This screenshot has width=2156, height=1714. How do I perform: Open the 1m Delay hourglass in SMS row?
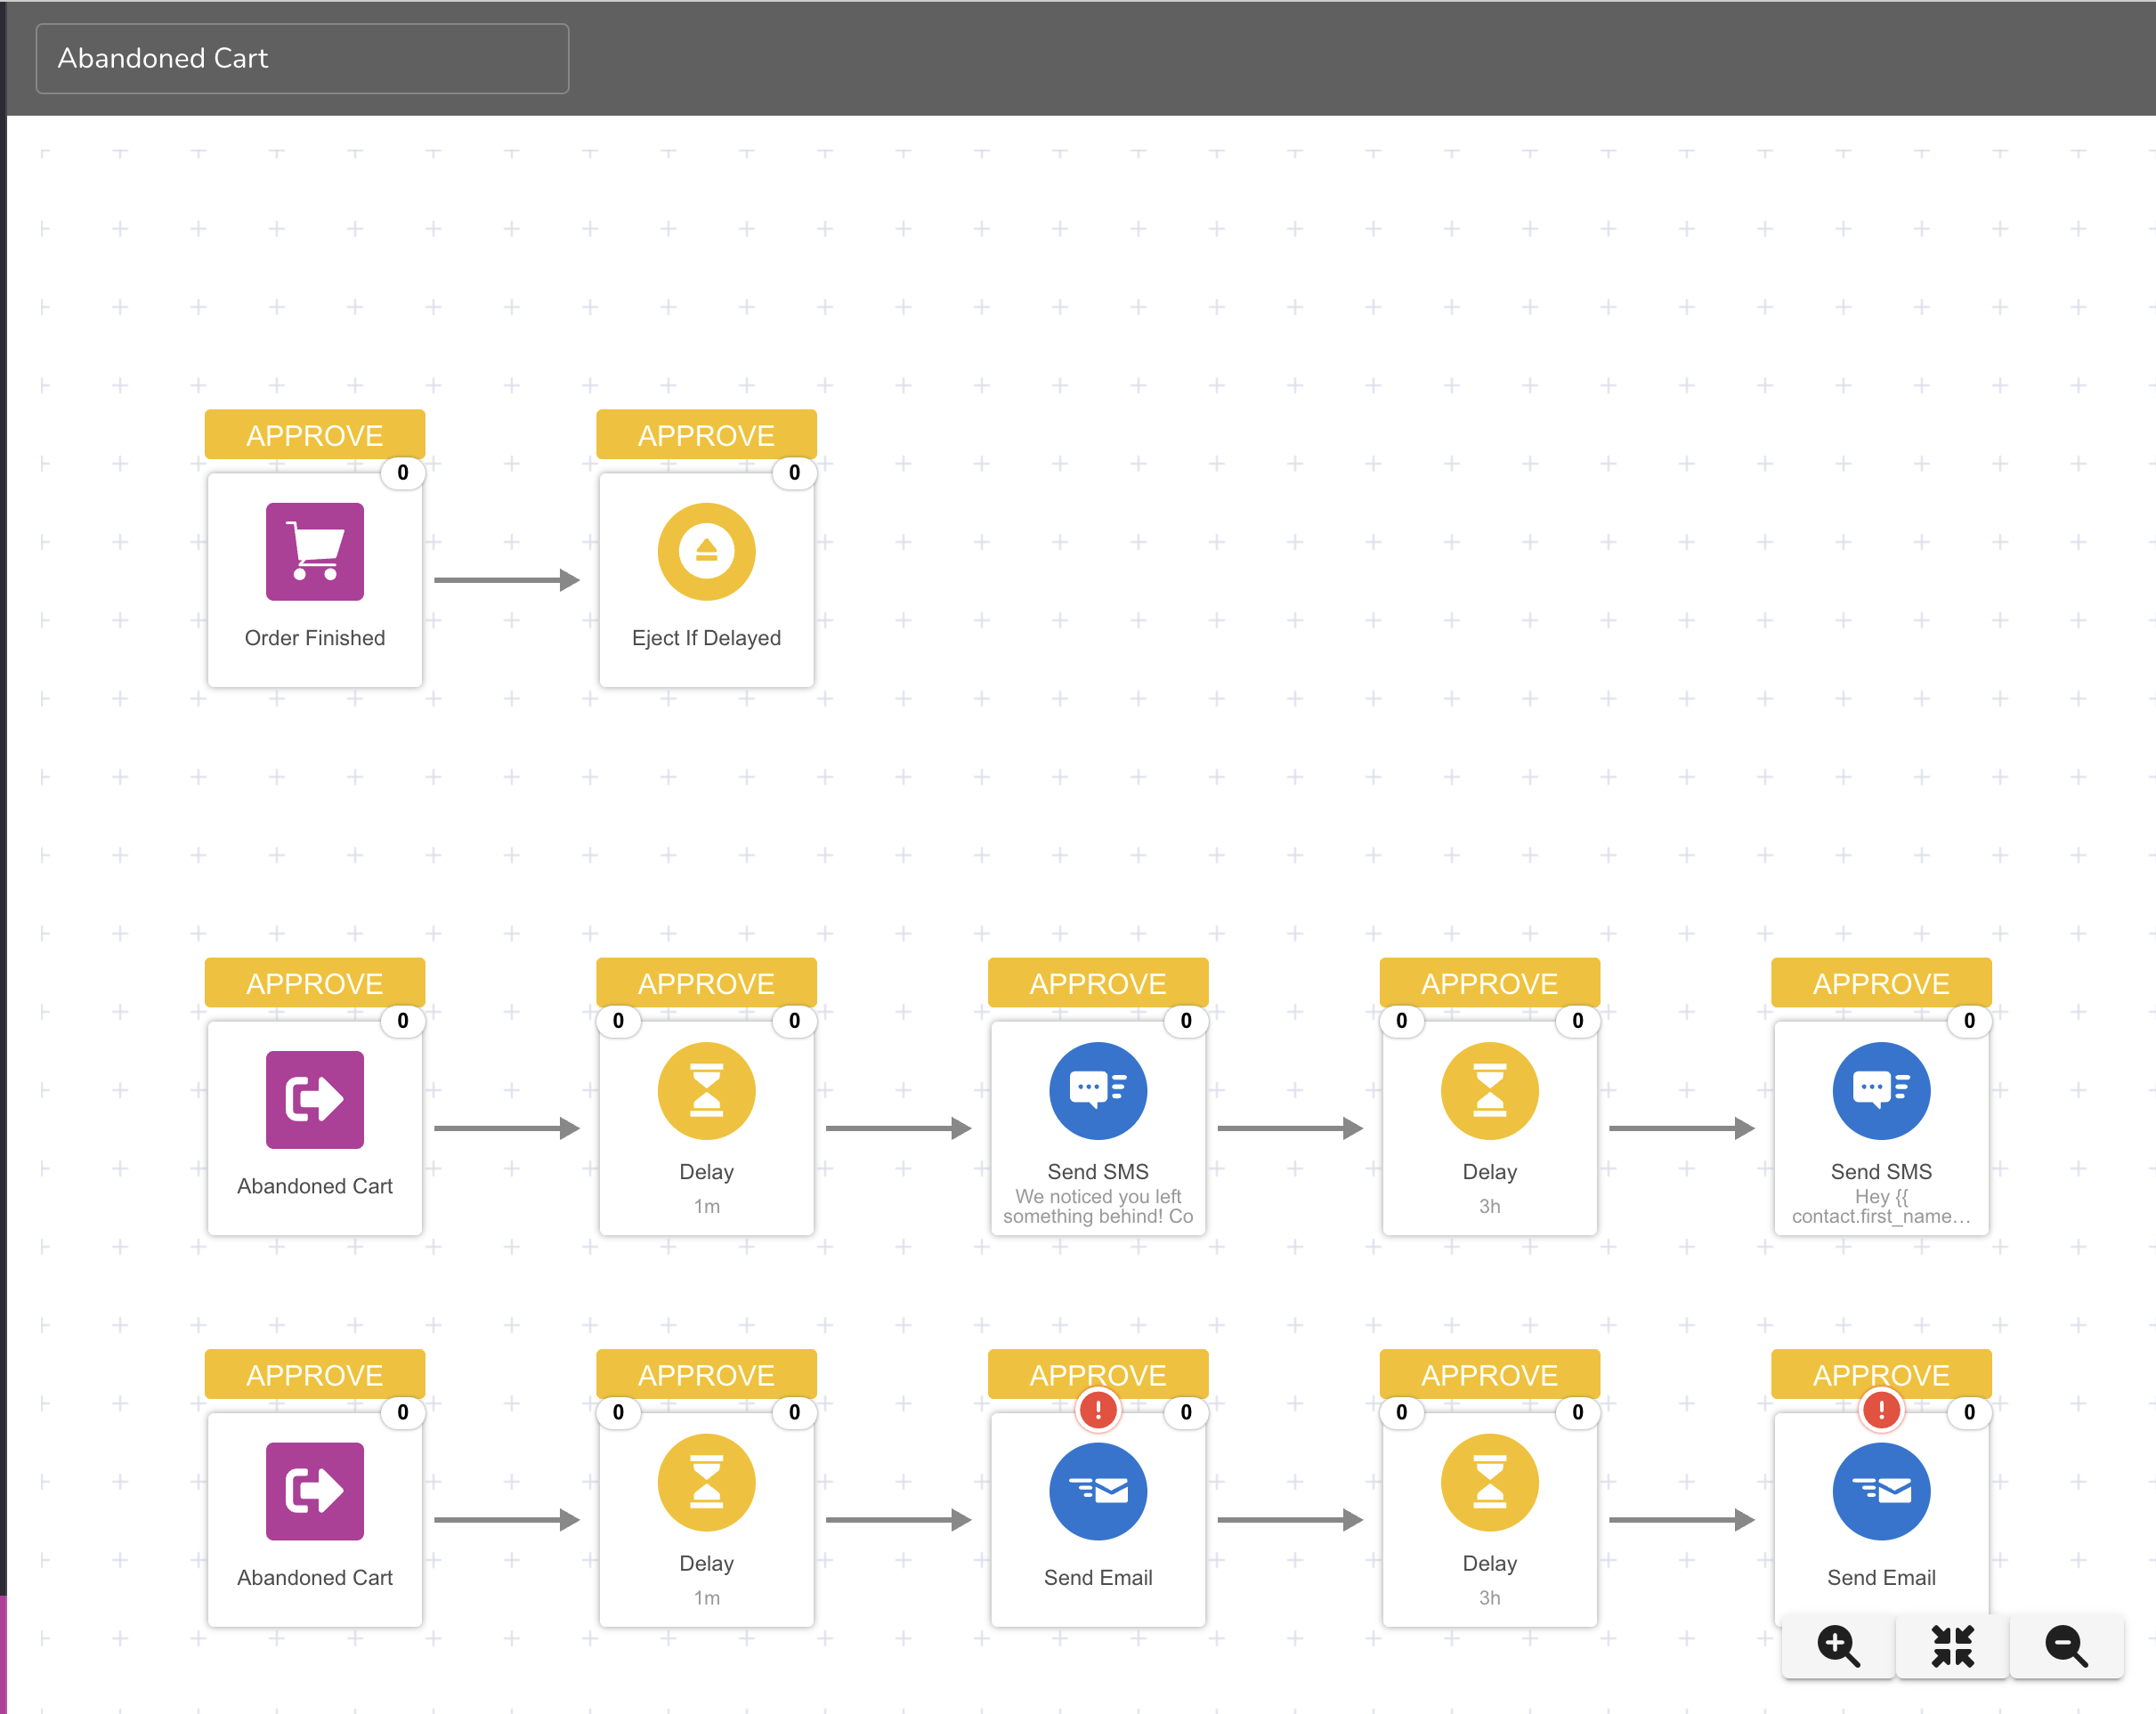pos(706,1090)
